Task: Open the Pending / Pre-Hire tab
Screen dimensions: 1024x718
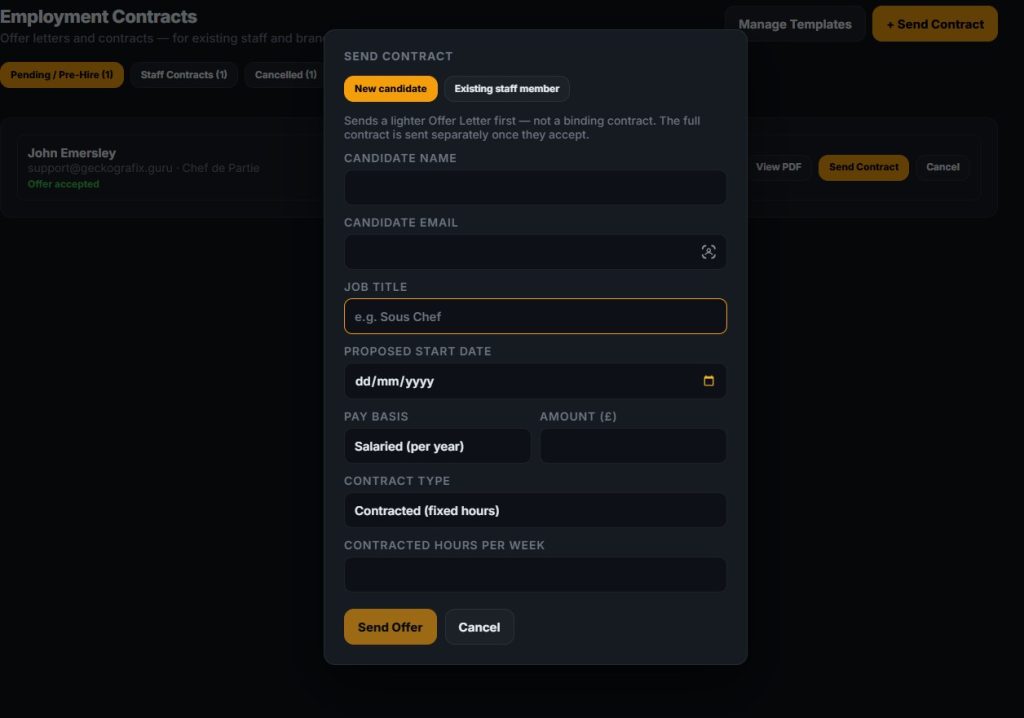Action: pyautogui.click(x=62, y=75)
